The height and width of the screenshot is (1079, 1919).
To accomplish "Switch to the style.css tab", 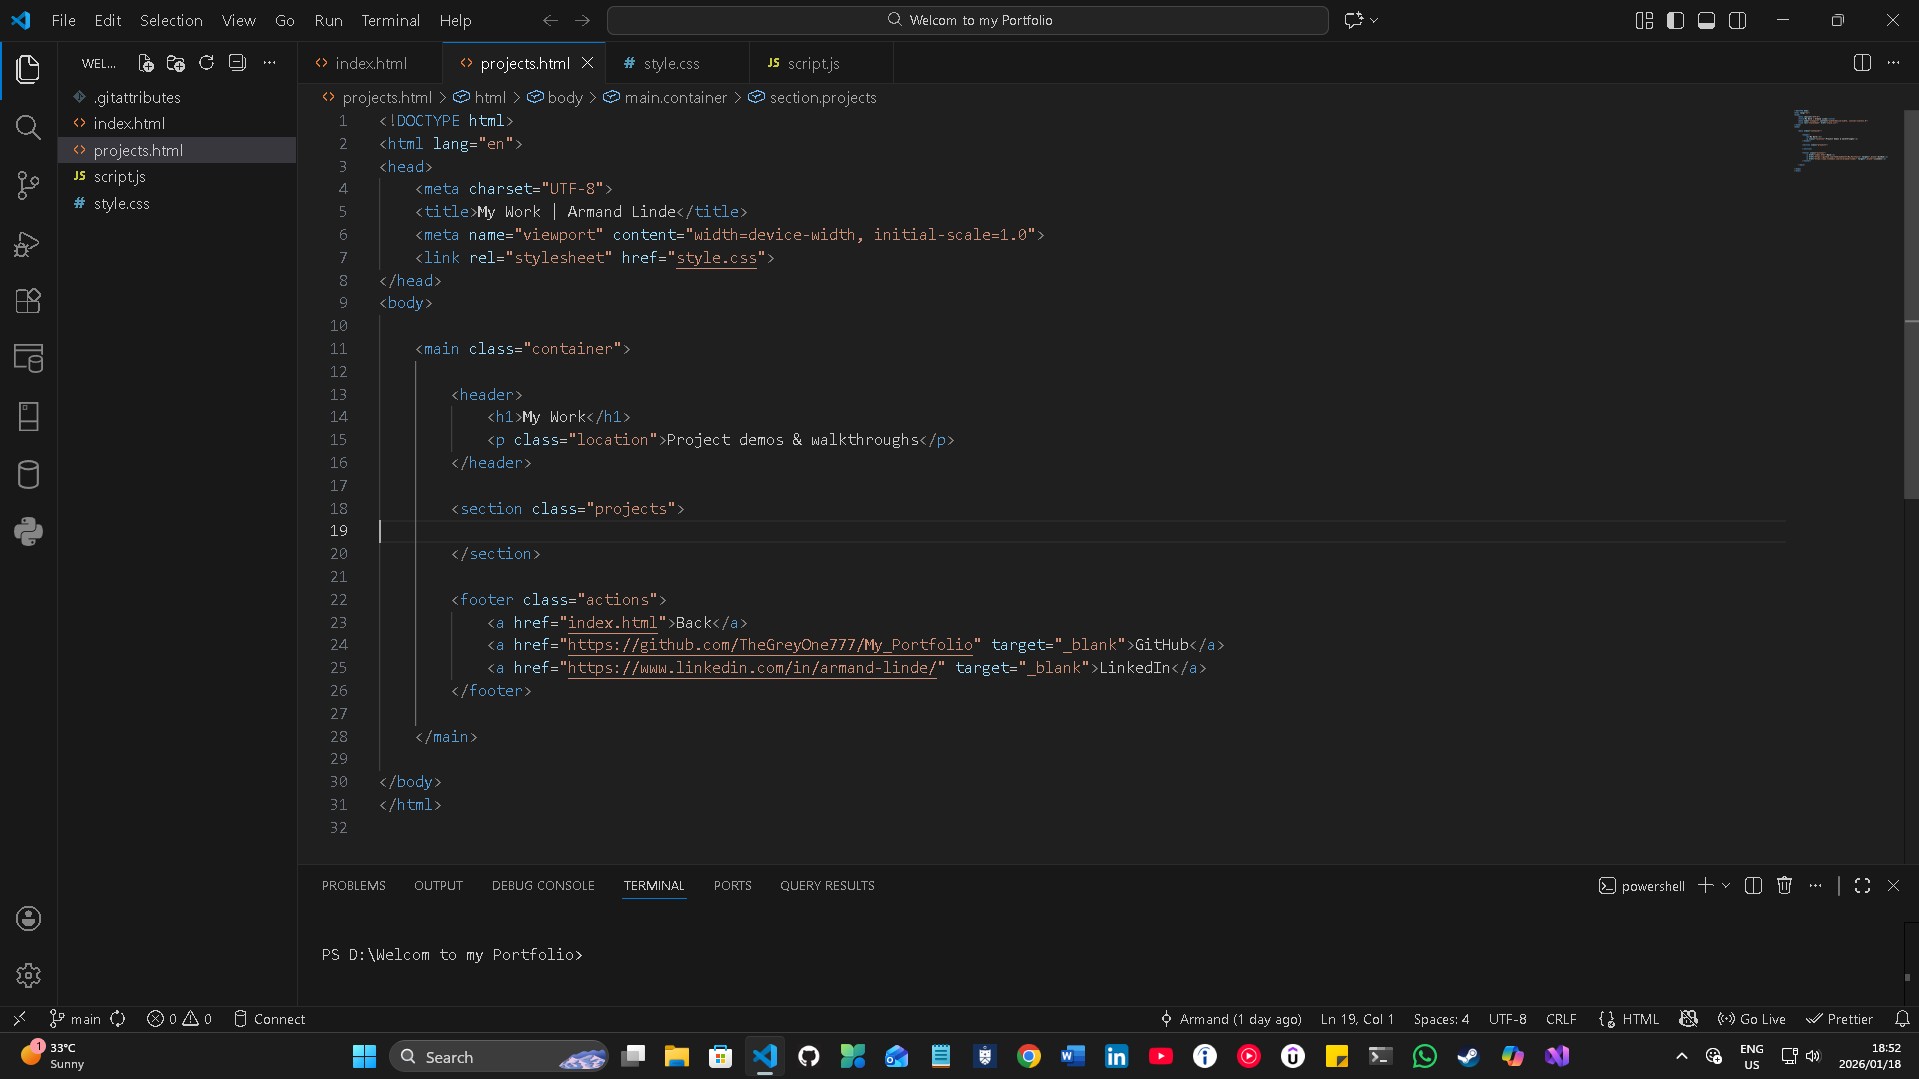I will pyautogui.click(x=671, y=62).
